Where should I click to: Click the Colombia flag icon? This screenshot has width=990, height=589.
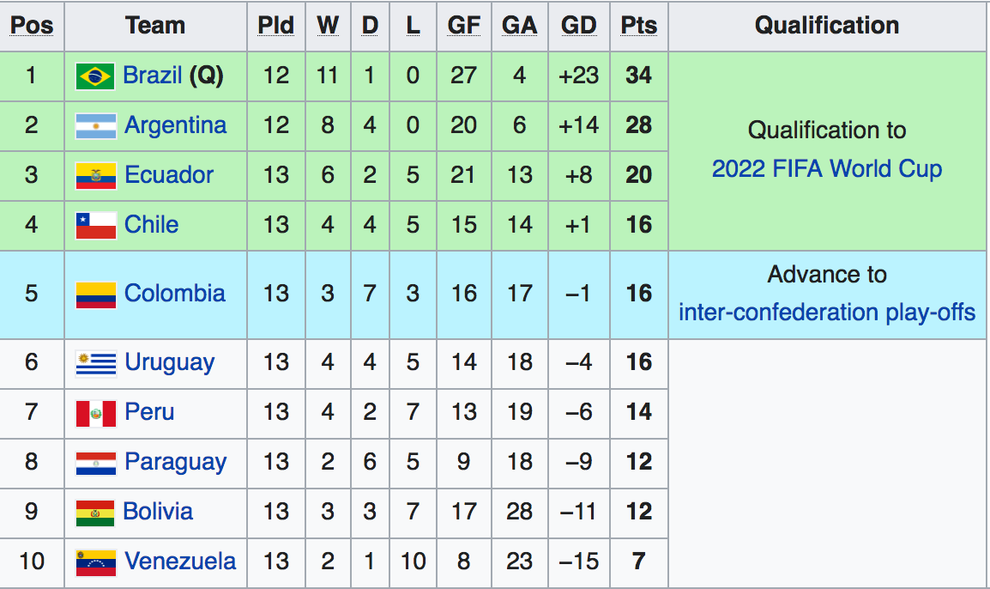point(95,295)
